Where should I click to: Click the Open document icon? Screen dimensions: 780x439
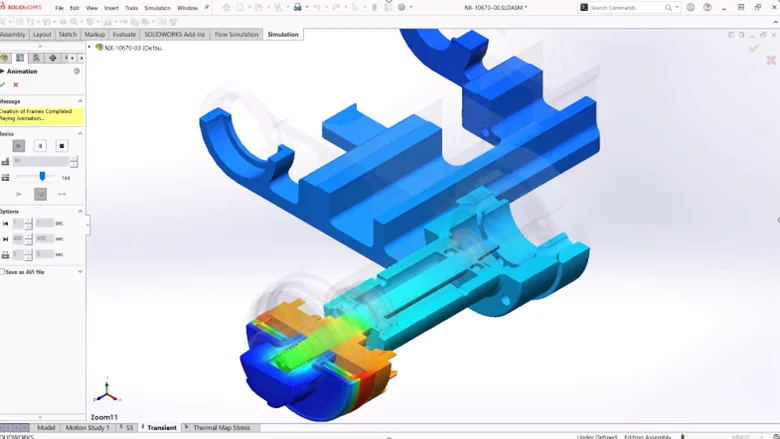click(x=259, y=7)
